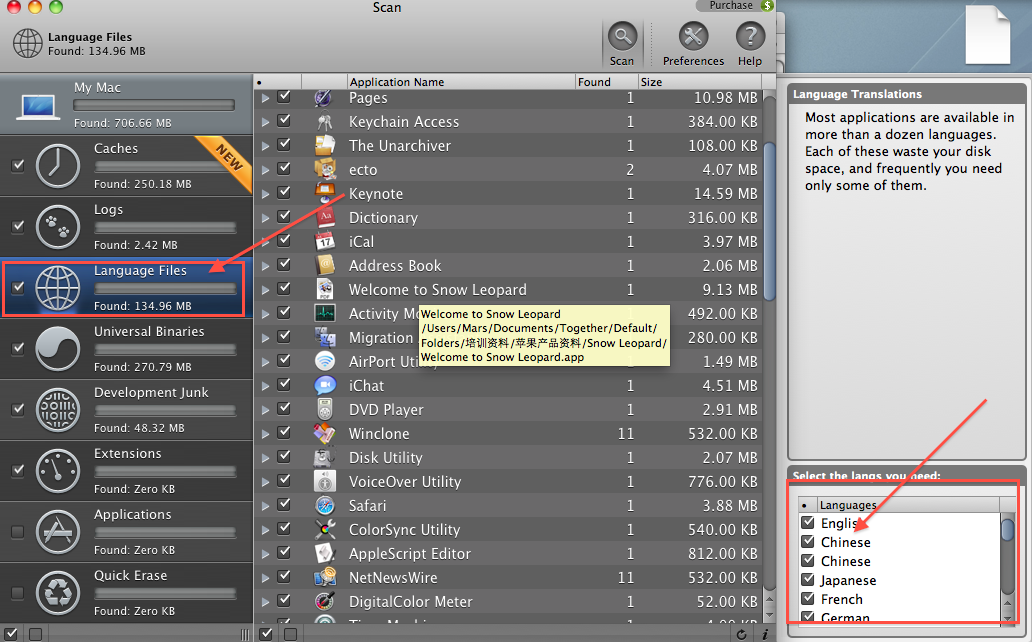The width and height of the screenshot is (1032, 642).
Task: Open the Help question mark icon
Action: pos(750,37)
